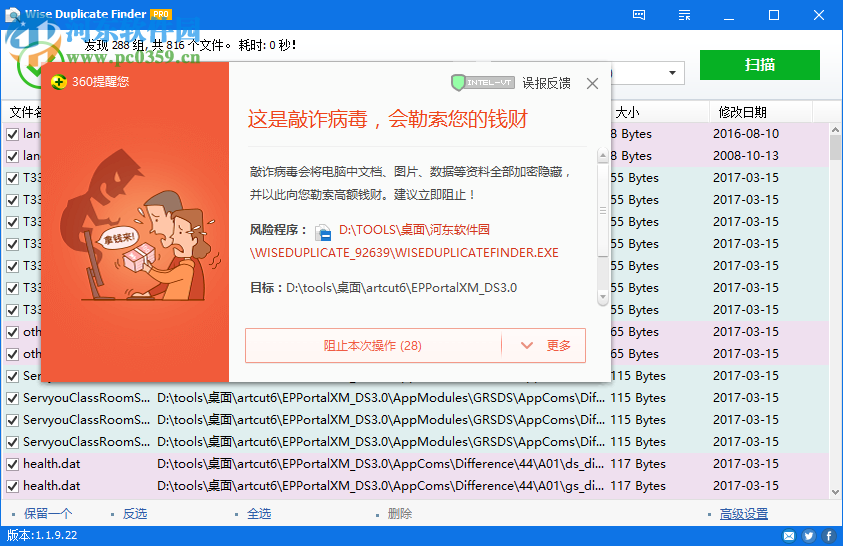Click the 版本:1.1.9.22 status text

coord(42,535)
